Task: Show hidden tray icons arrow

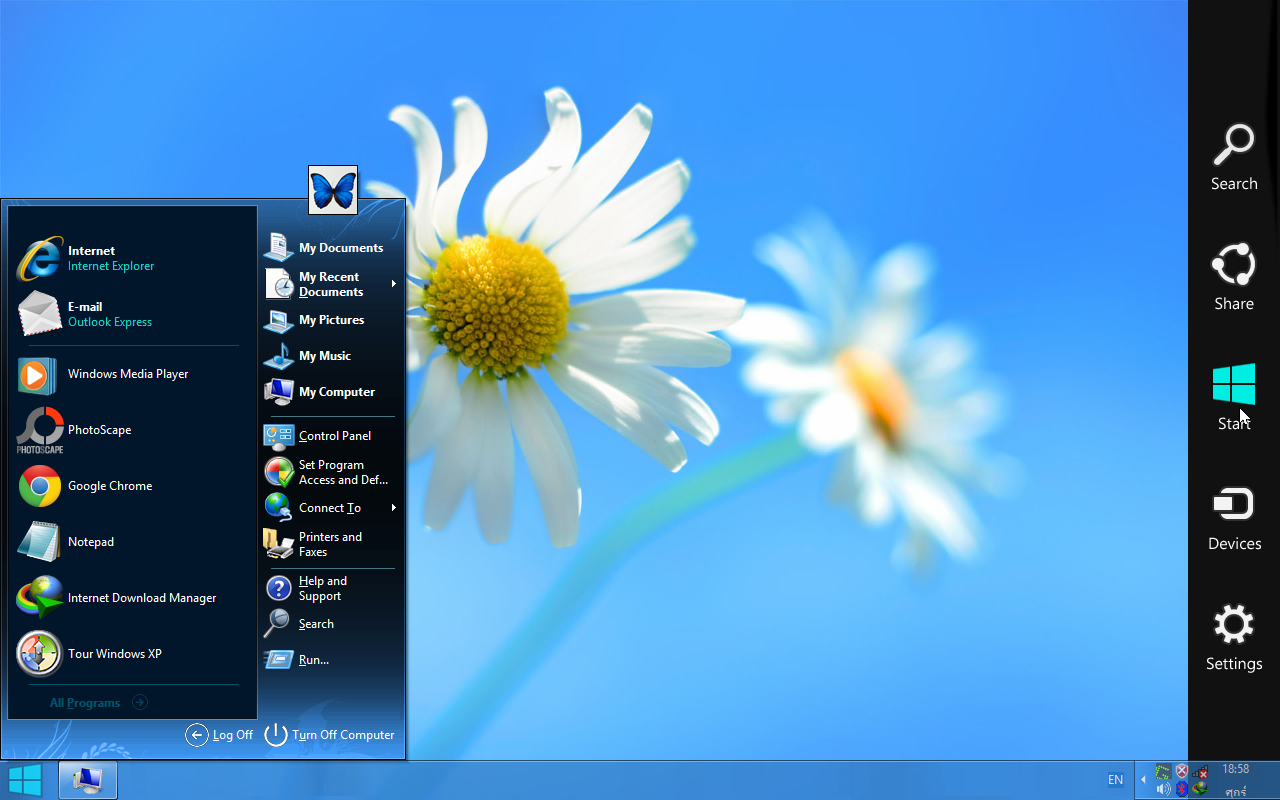Action: click(x=1143, y=780)
